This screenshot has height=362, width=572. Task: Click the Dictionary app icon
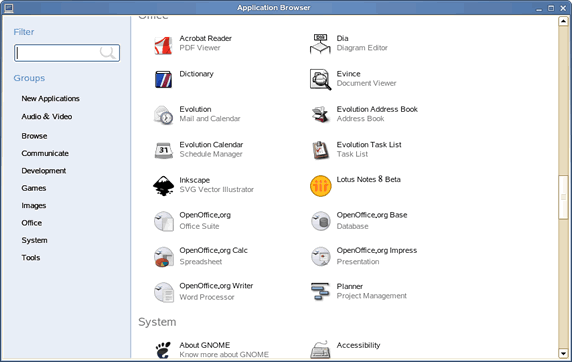coord(163,79)
